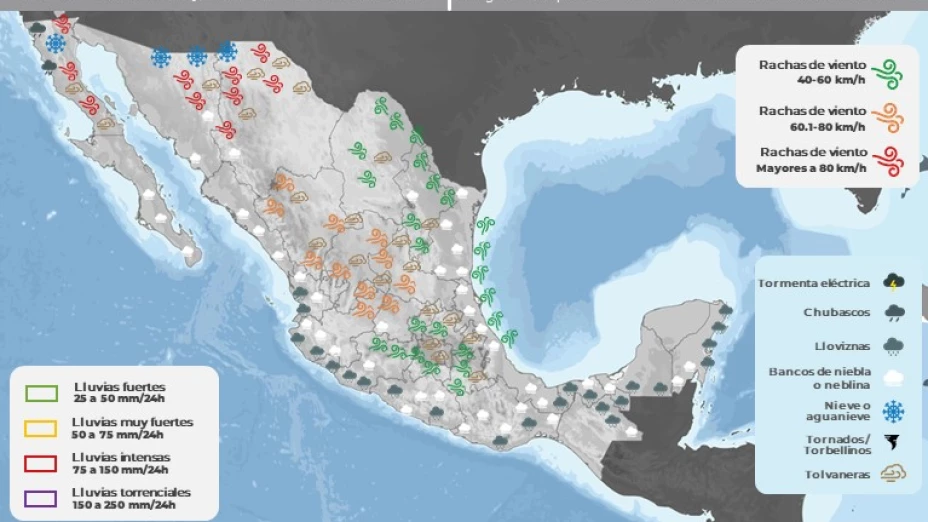The image size is (928, 522).
Task: Click the red wind gust icon for Mayores a 80 km/h
Action: click(887, 160)
